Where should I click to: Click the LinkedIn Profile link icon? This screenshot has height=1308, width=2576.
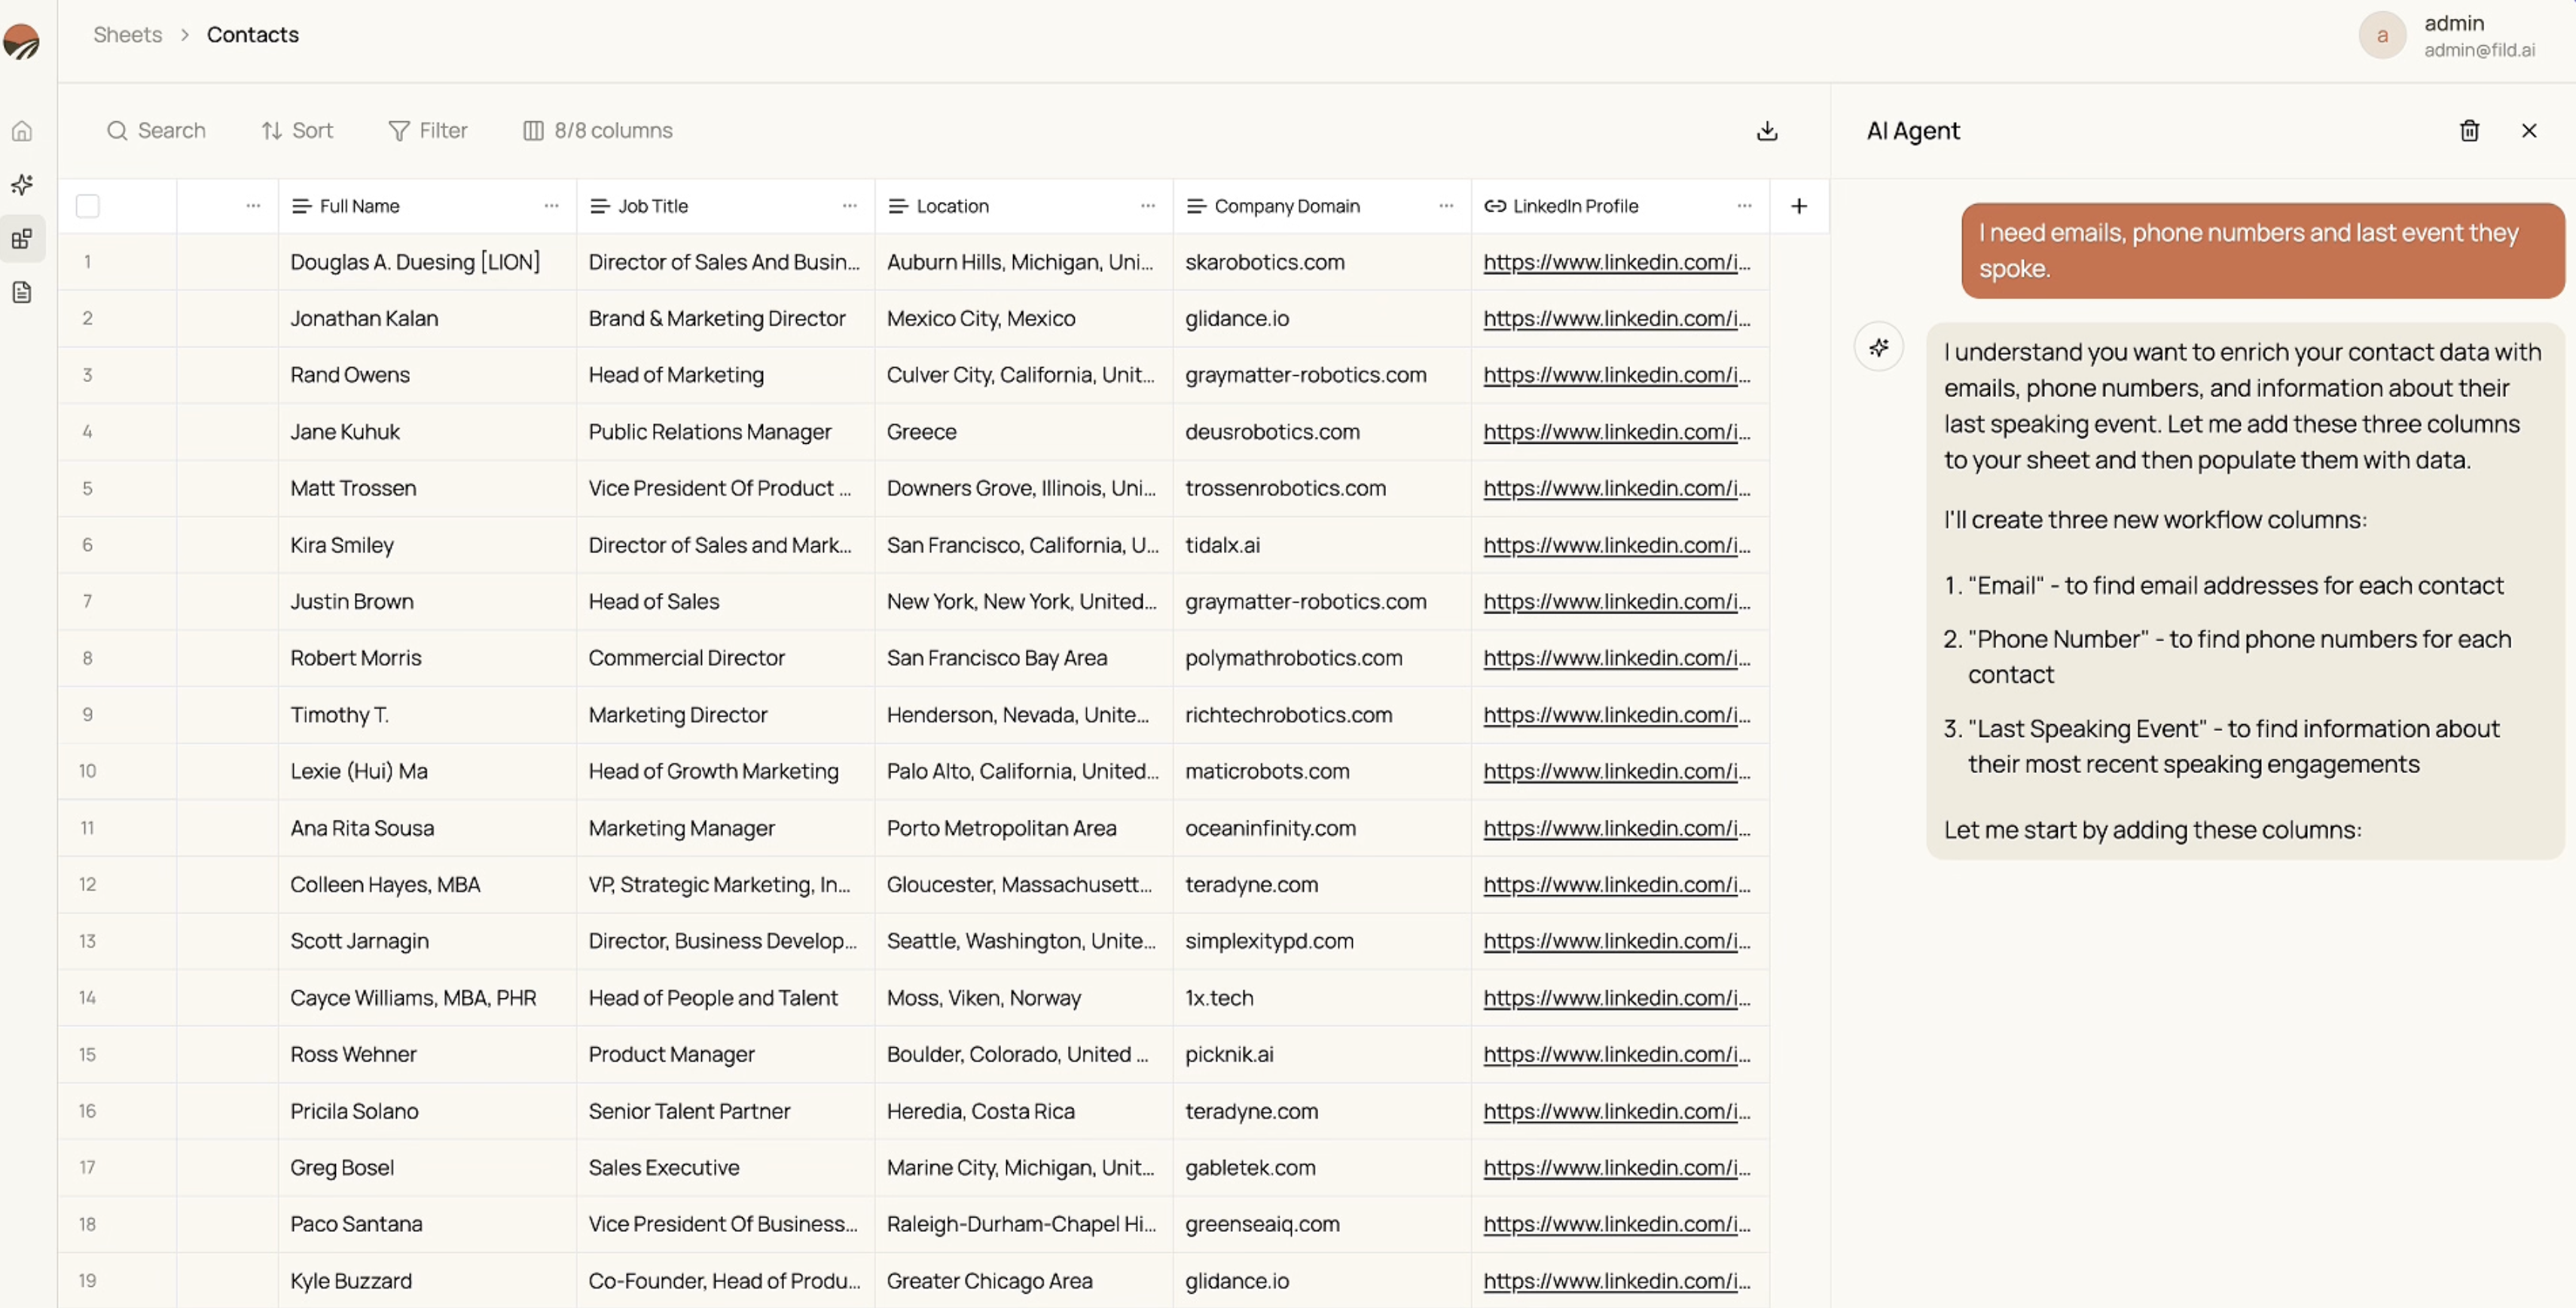pyautogui.click(x=1494, y=206)
